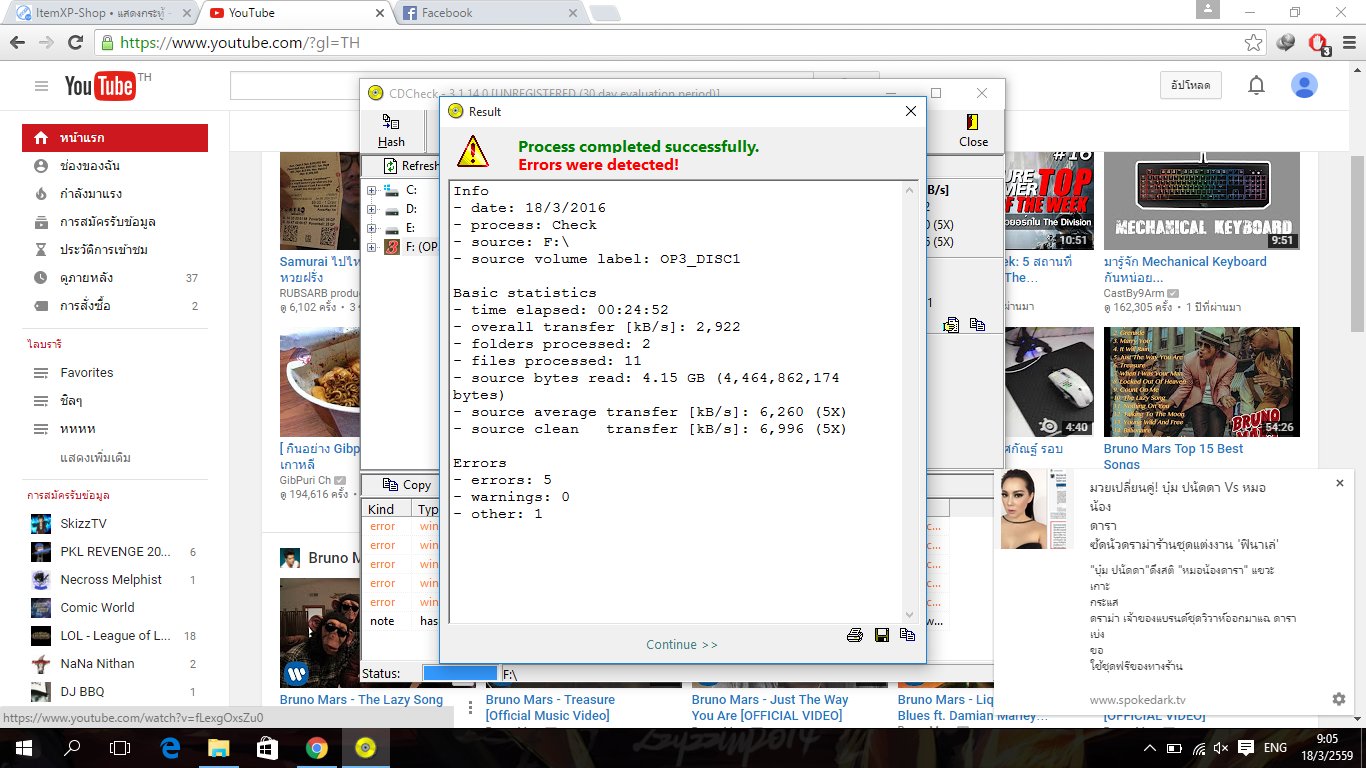The height and width of the screenshot is (768, 1366).
Task: Open the Chrome icon in the taskbar
Action: [x=316, y=748]
